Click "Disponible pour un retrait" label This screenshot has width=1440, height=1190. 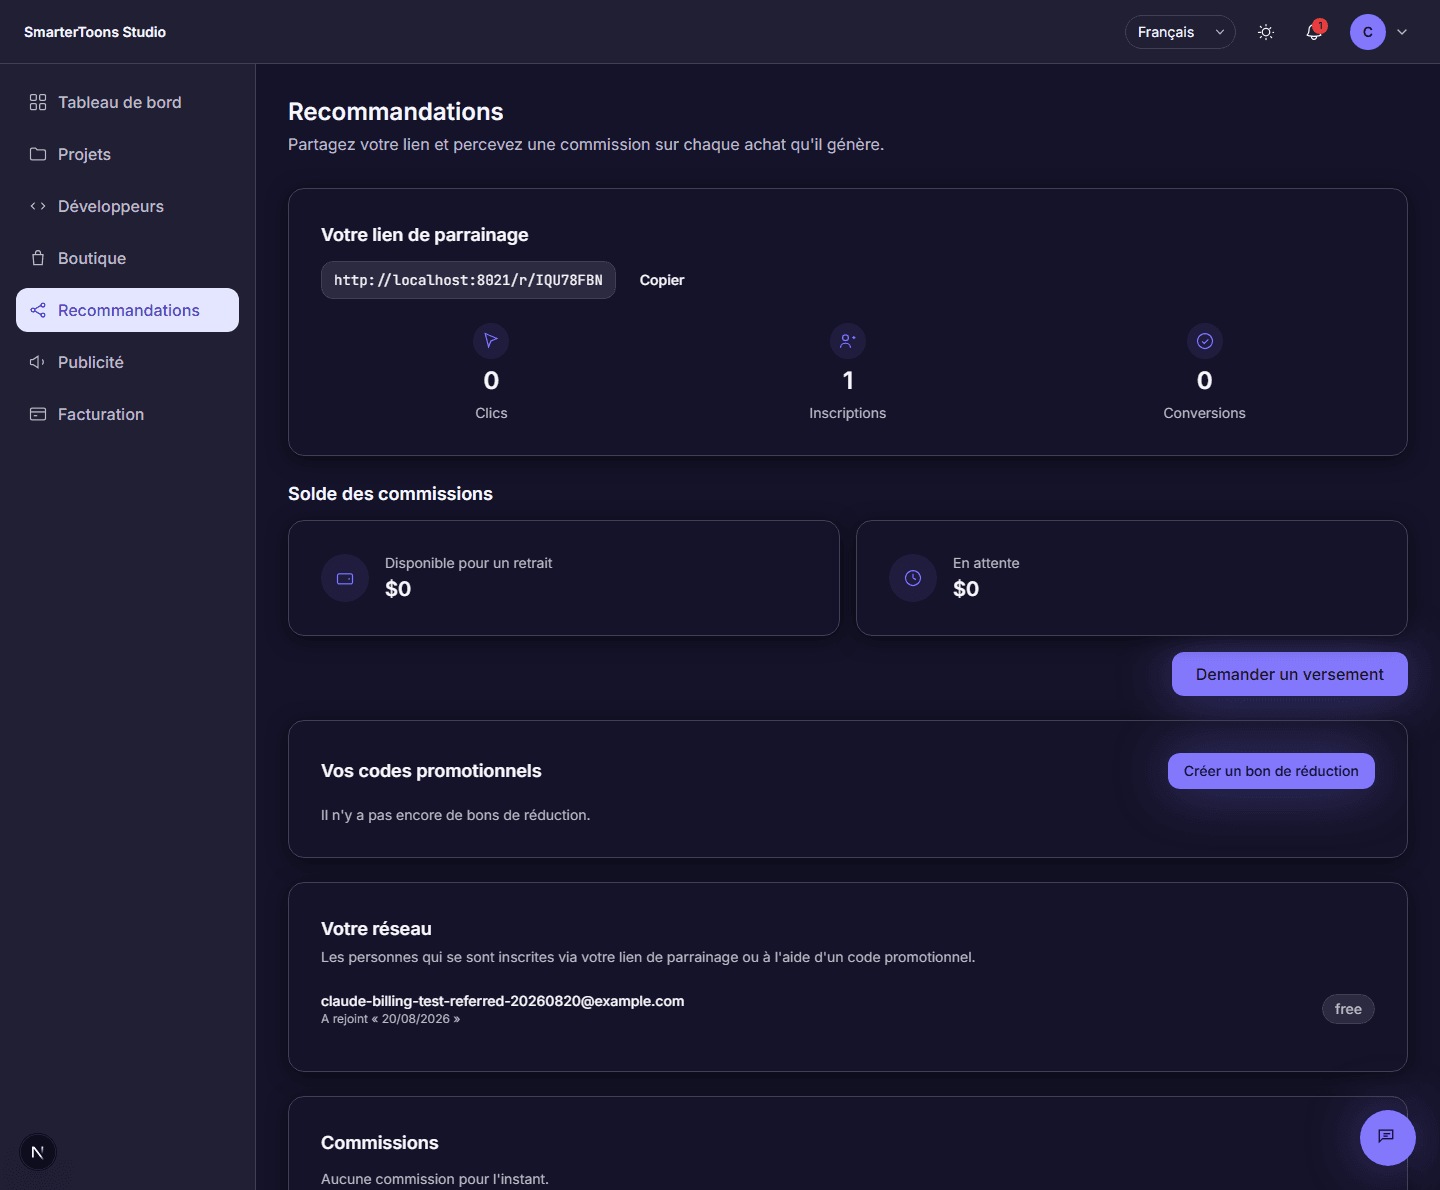(x=468, y=563)
